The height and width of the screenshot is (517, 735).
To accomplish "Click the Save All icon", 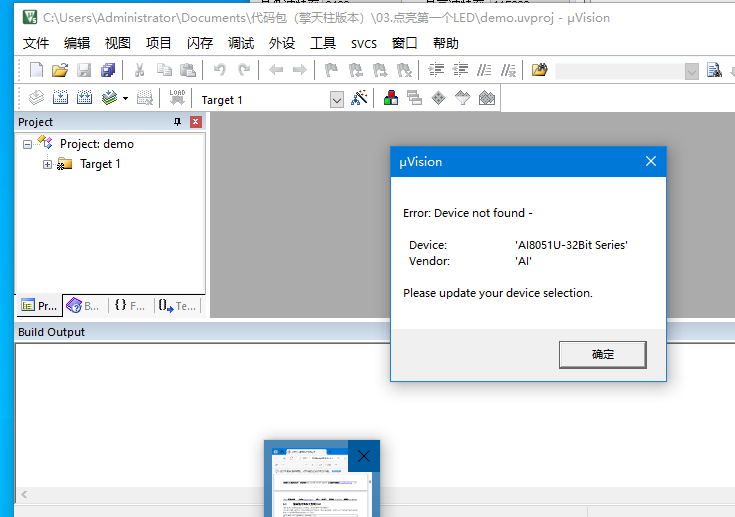I will (x=108, y=70).
